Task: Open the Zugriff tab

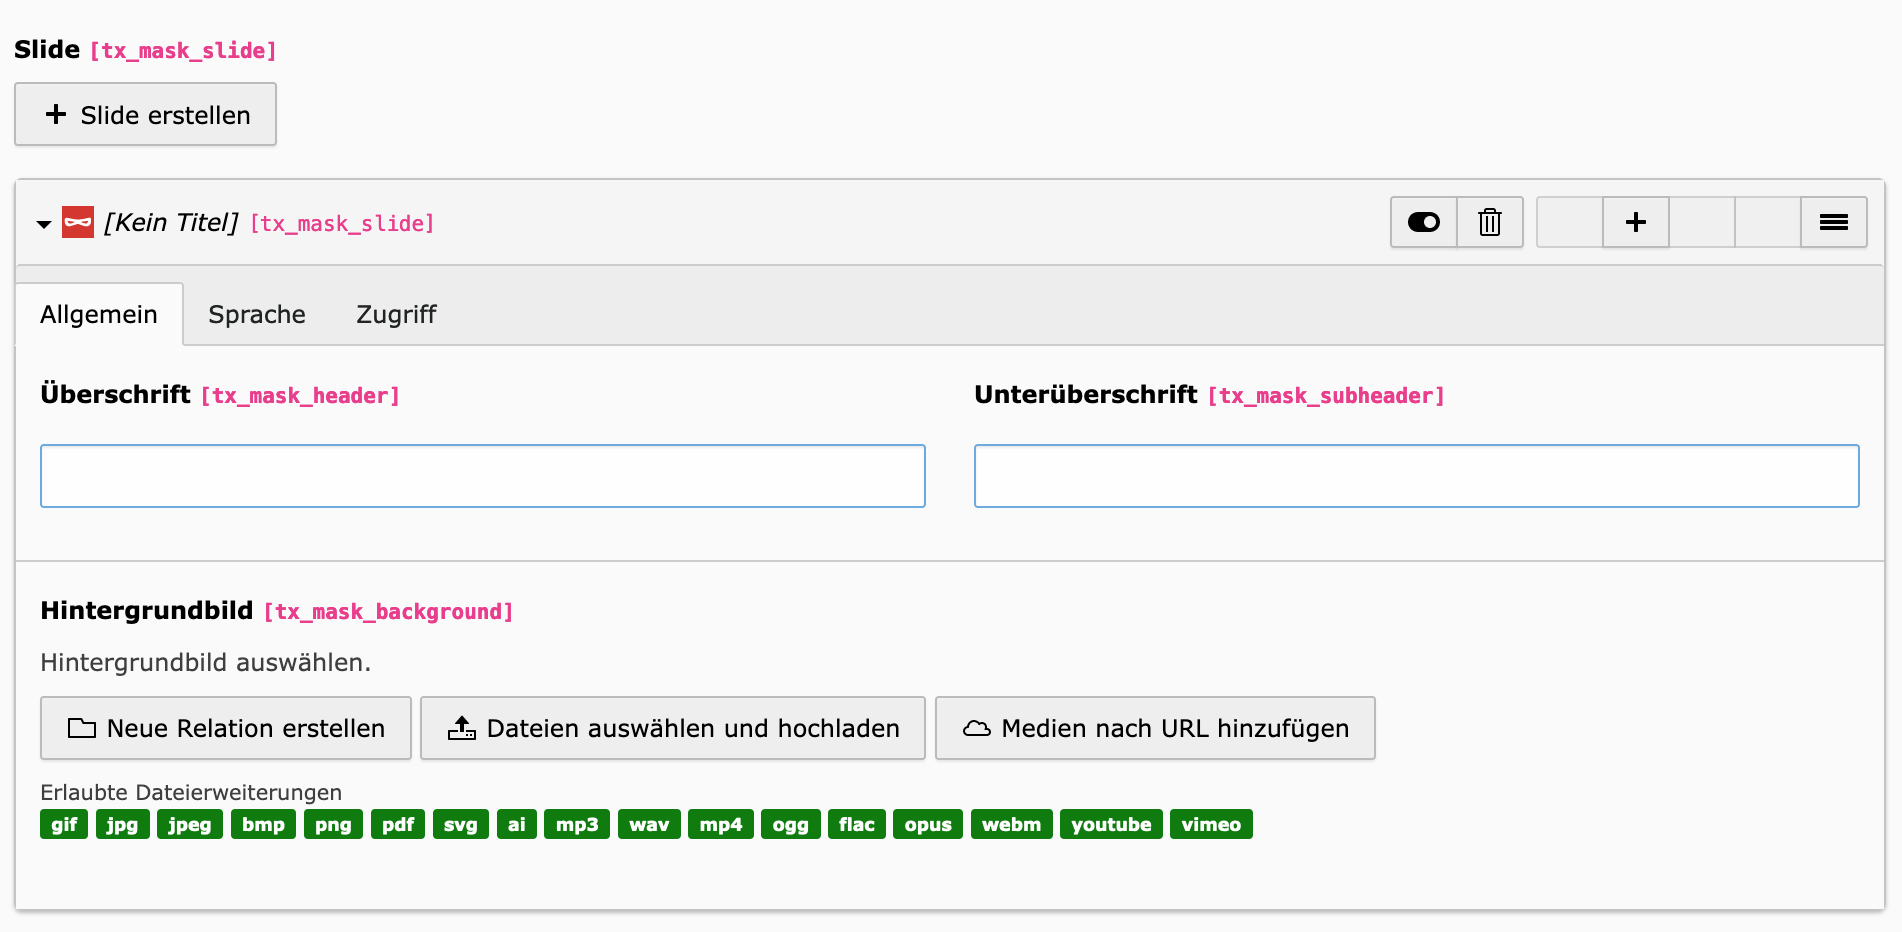Action: click(396, 315)
